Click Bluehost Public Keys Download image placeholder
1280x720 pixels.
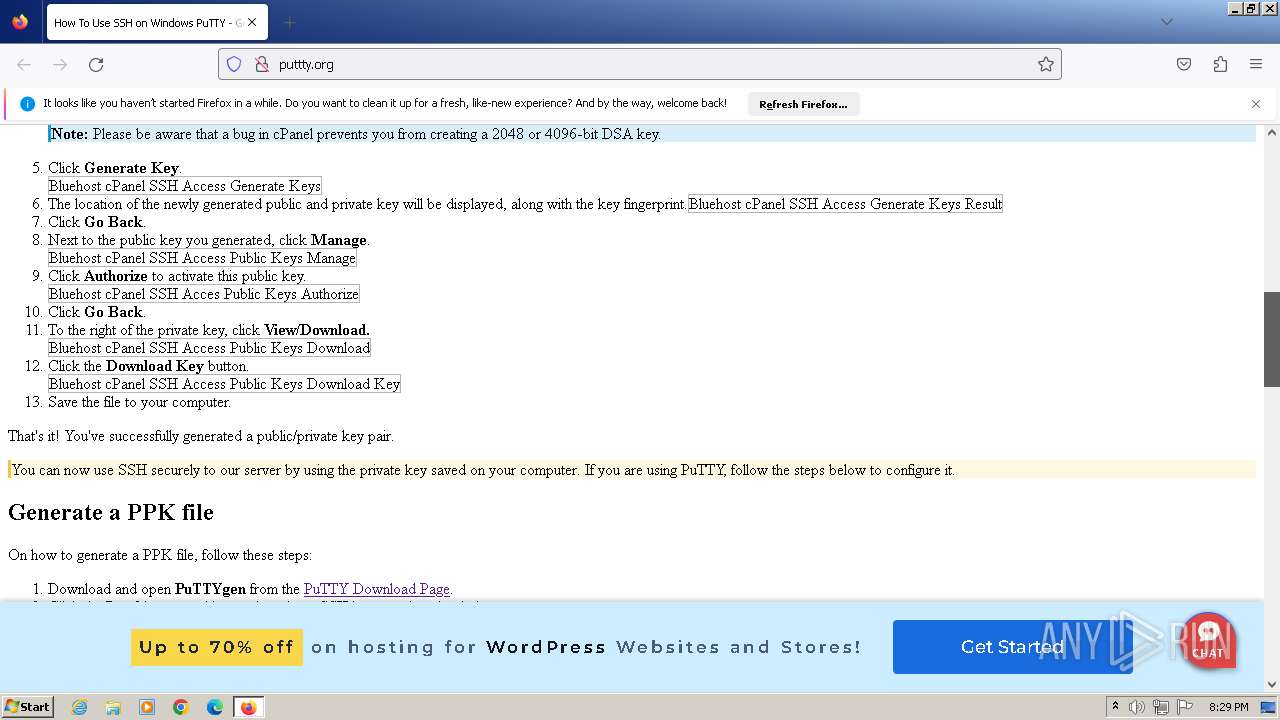pos(210,348)
